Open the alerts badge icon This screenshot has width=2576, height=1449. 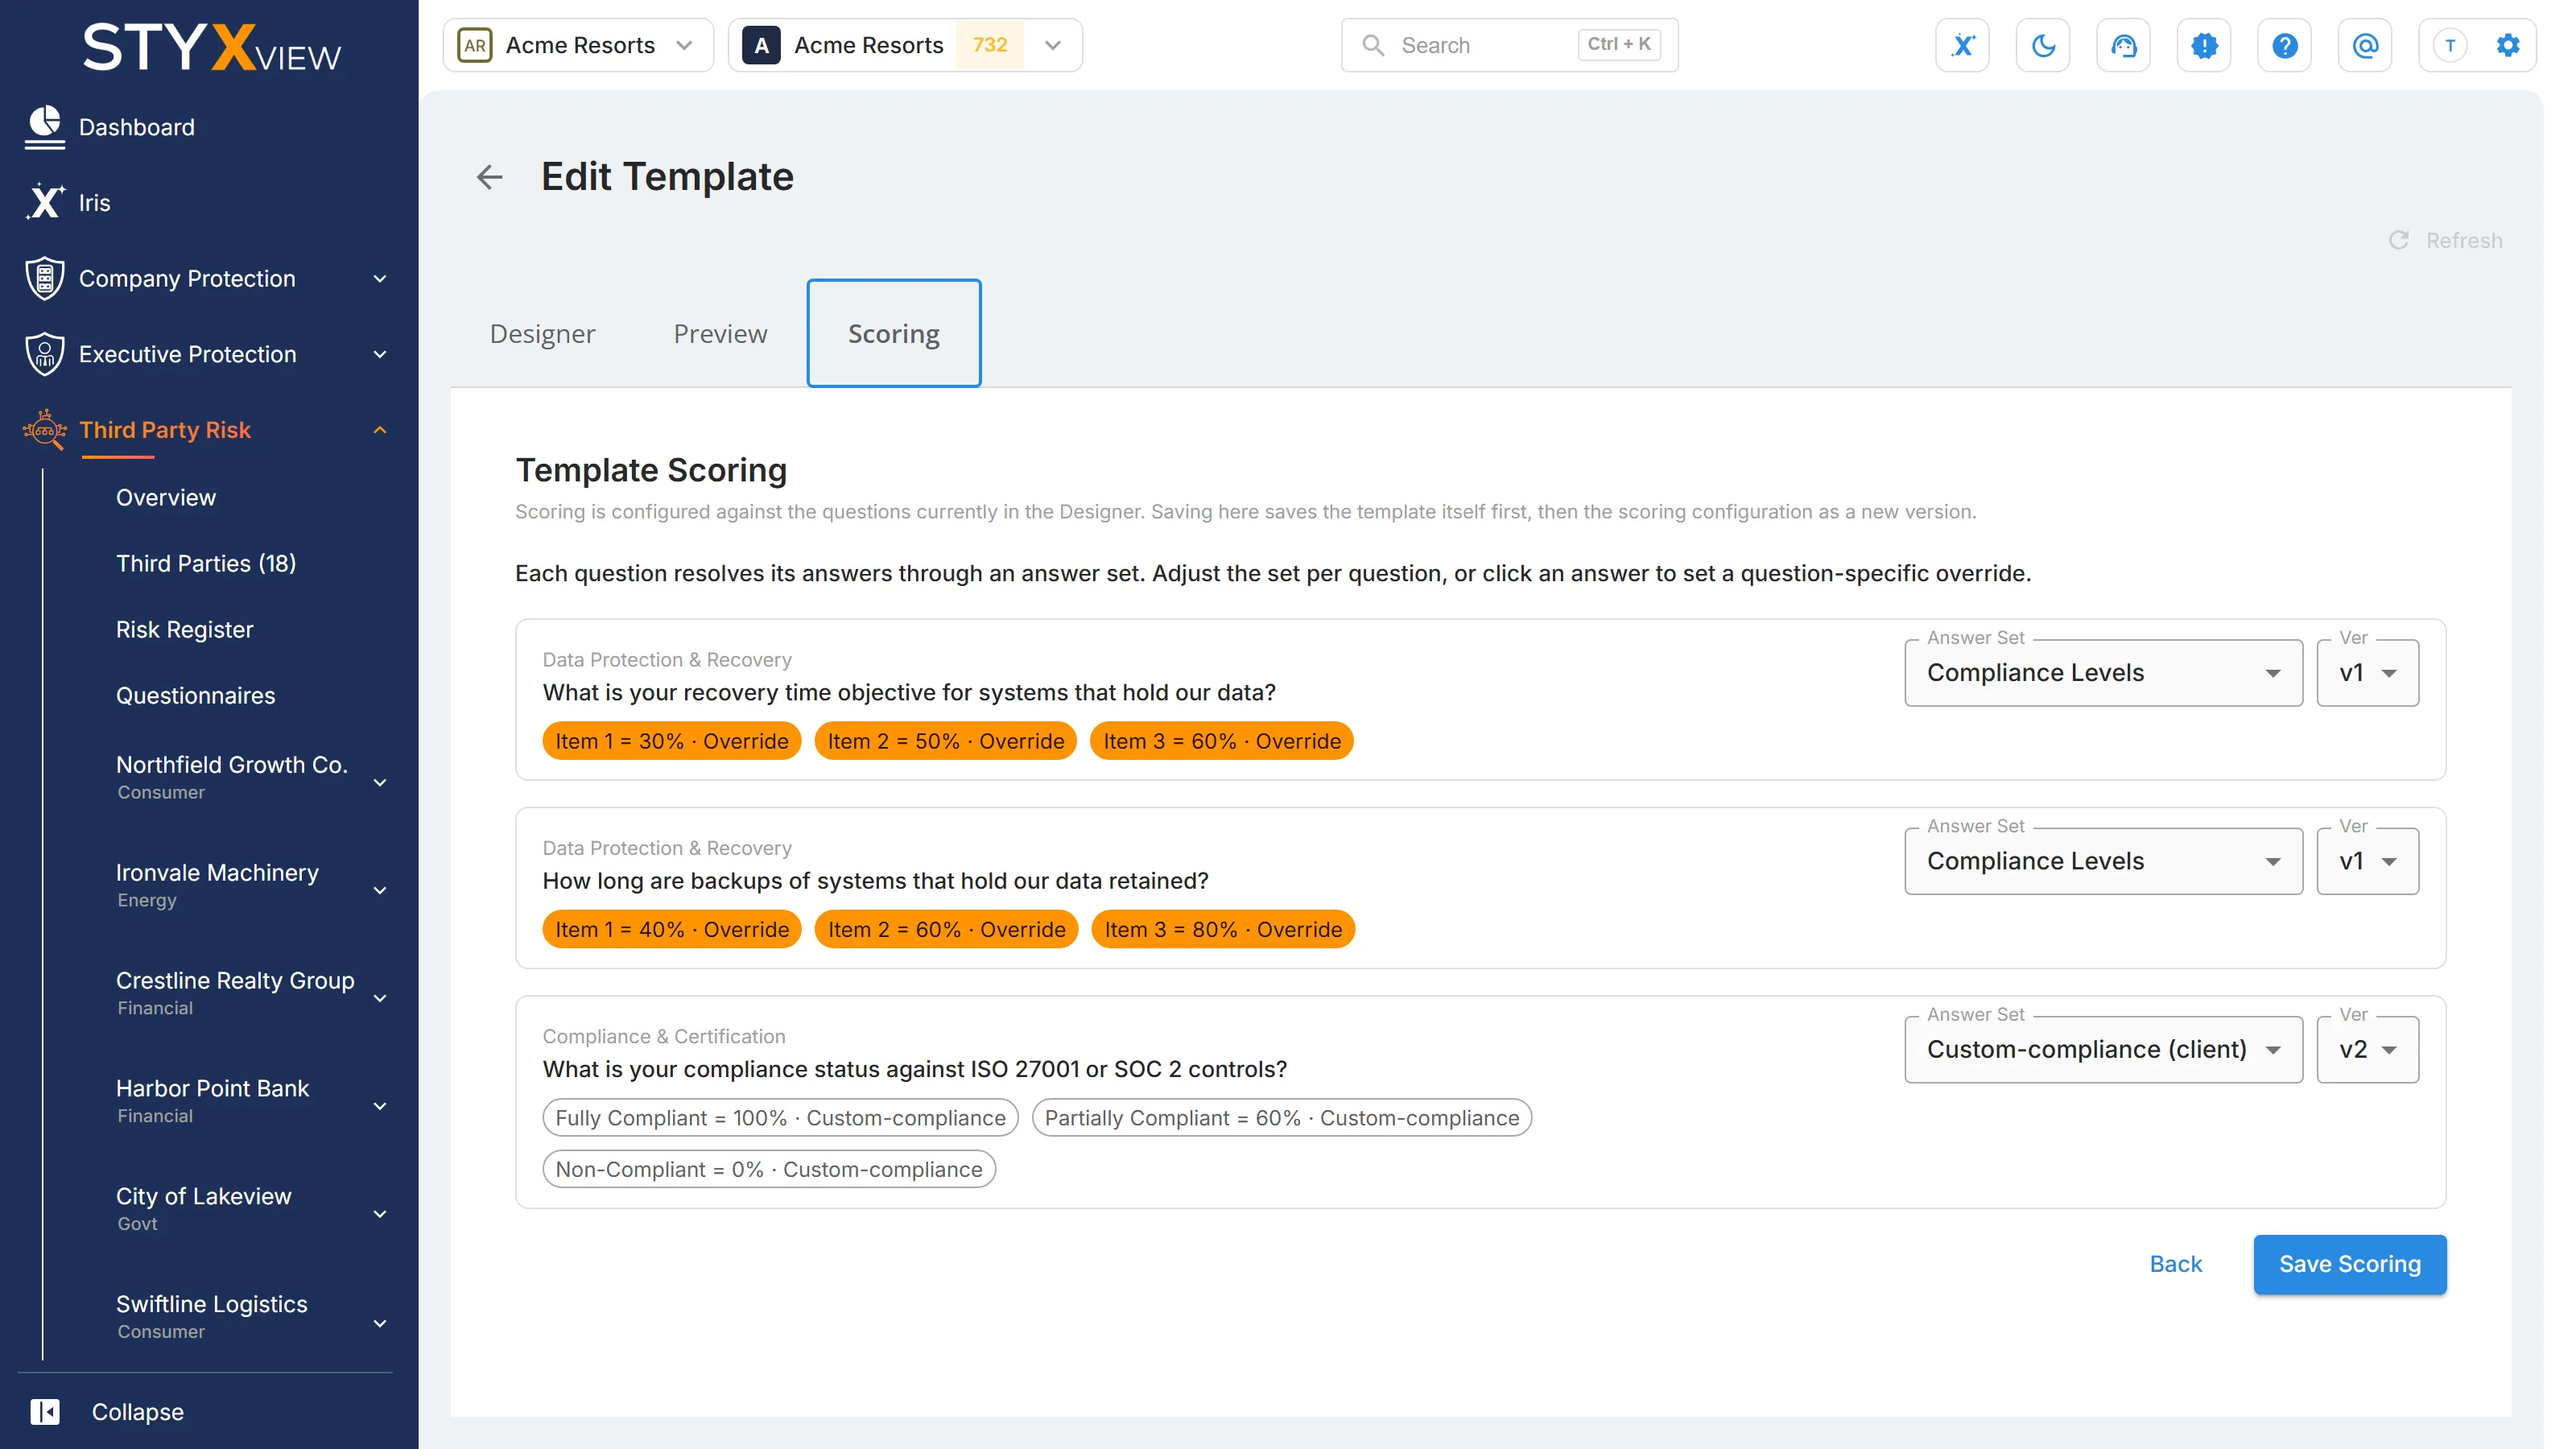tap(2204, 45)
